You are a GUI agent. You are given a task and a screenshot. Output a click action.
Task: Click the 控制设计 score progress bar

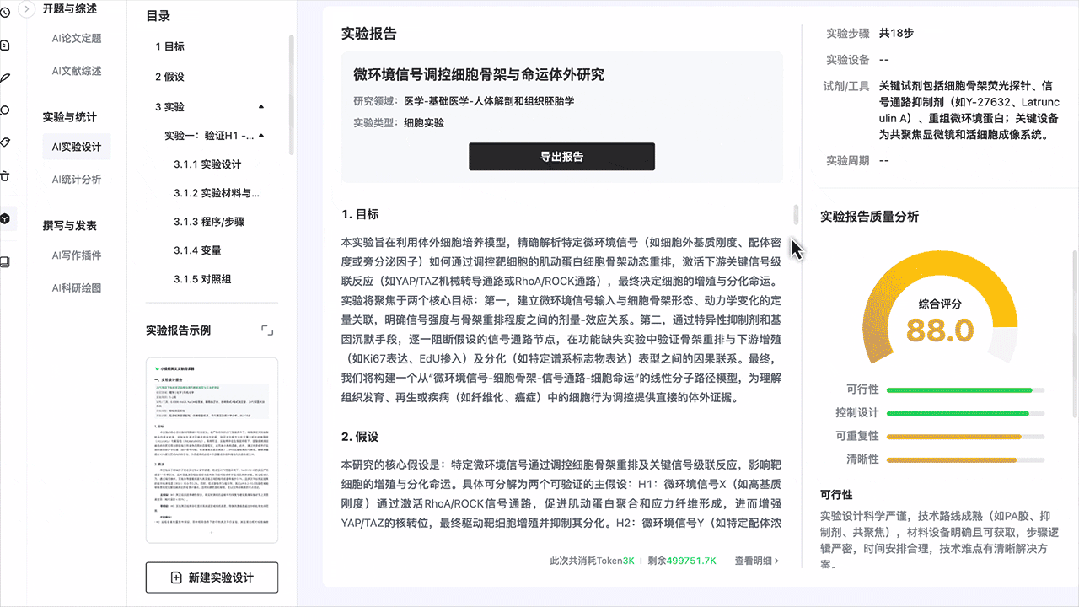pyautogui.click(x=965, y=413)
